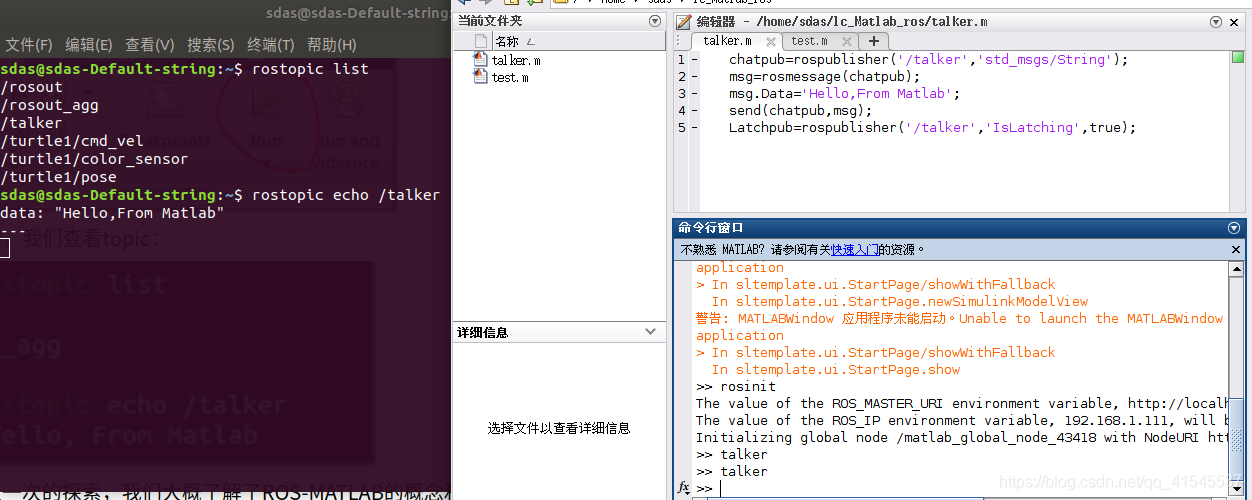This screenshot has width=1252, height=500.
Task: Close the talker.m editor tab
Action: (x=773, y=41)
